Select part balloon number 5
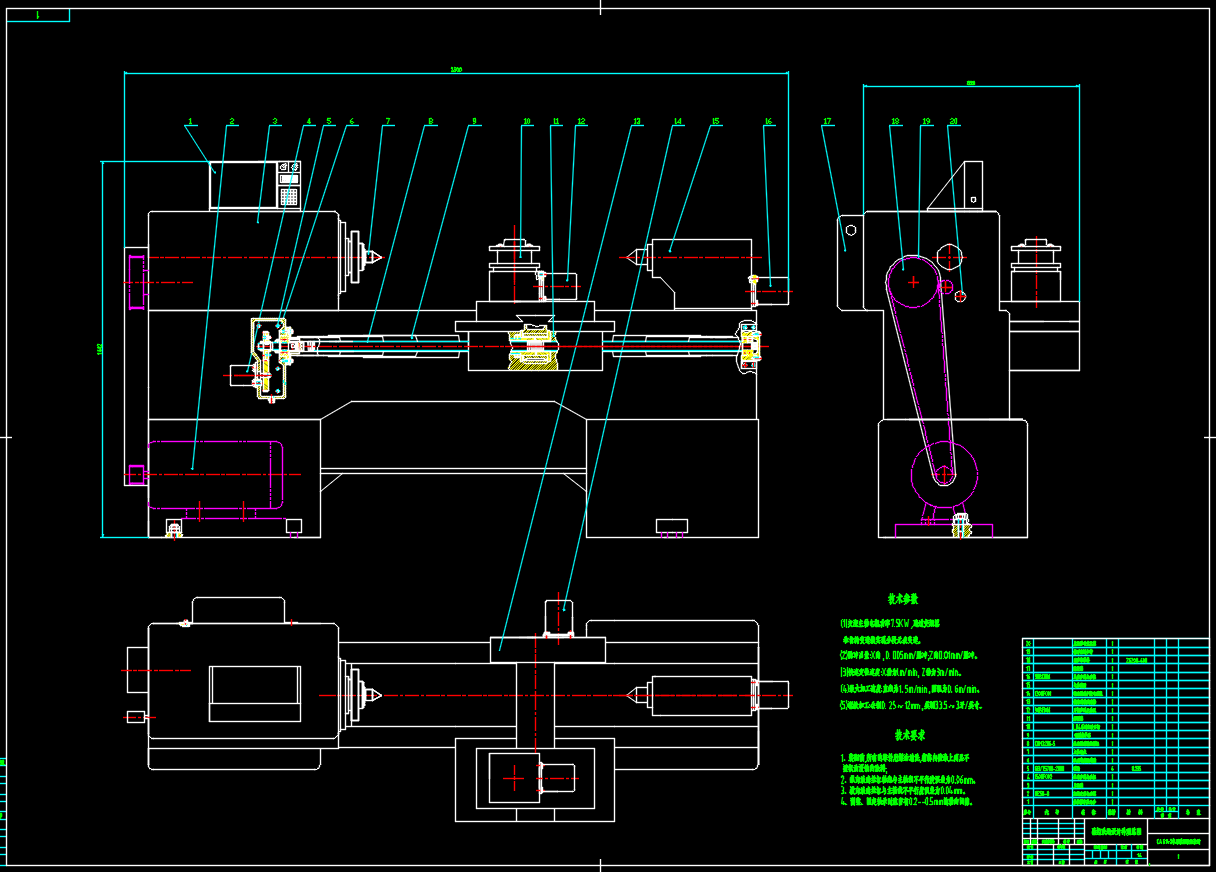The image size is (1216, 872). click(329, 121)
